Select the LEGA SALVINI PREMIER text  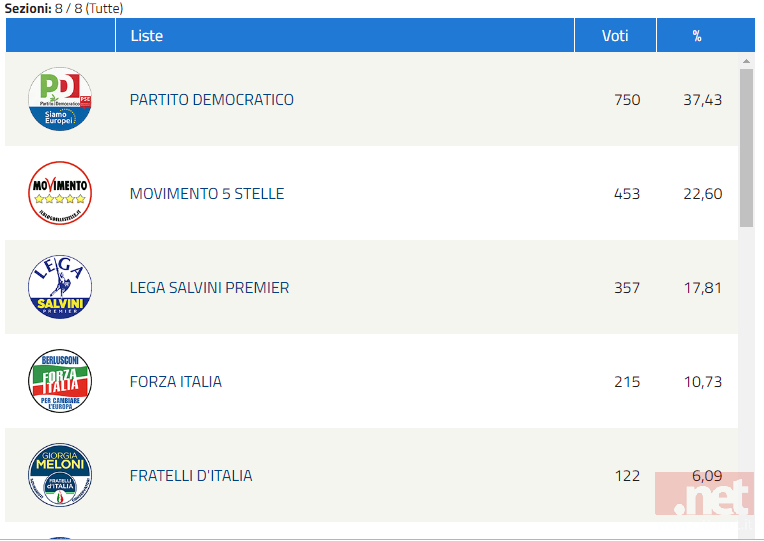click(x=209, y=288)
